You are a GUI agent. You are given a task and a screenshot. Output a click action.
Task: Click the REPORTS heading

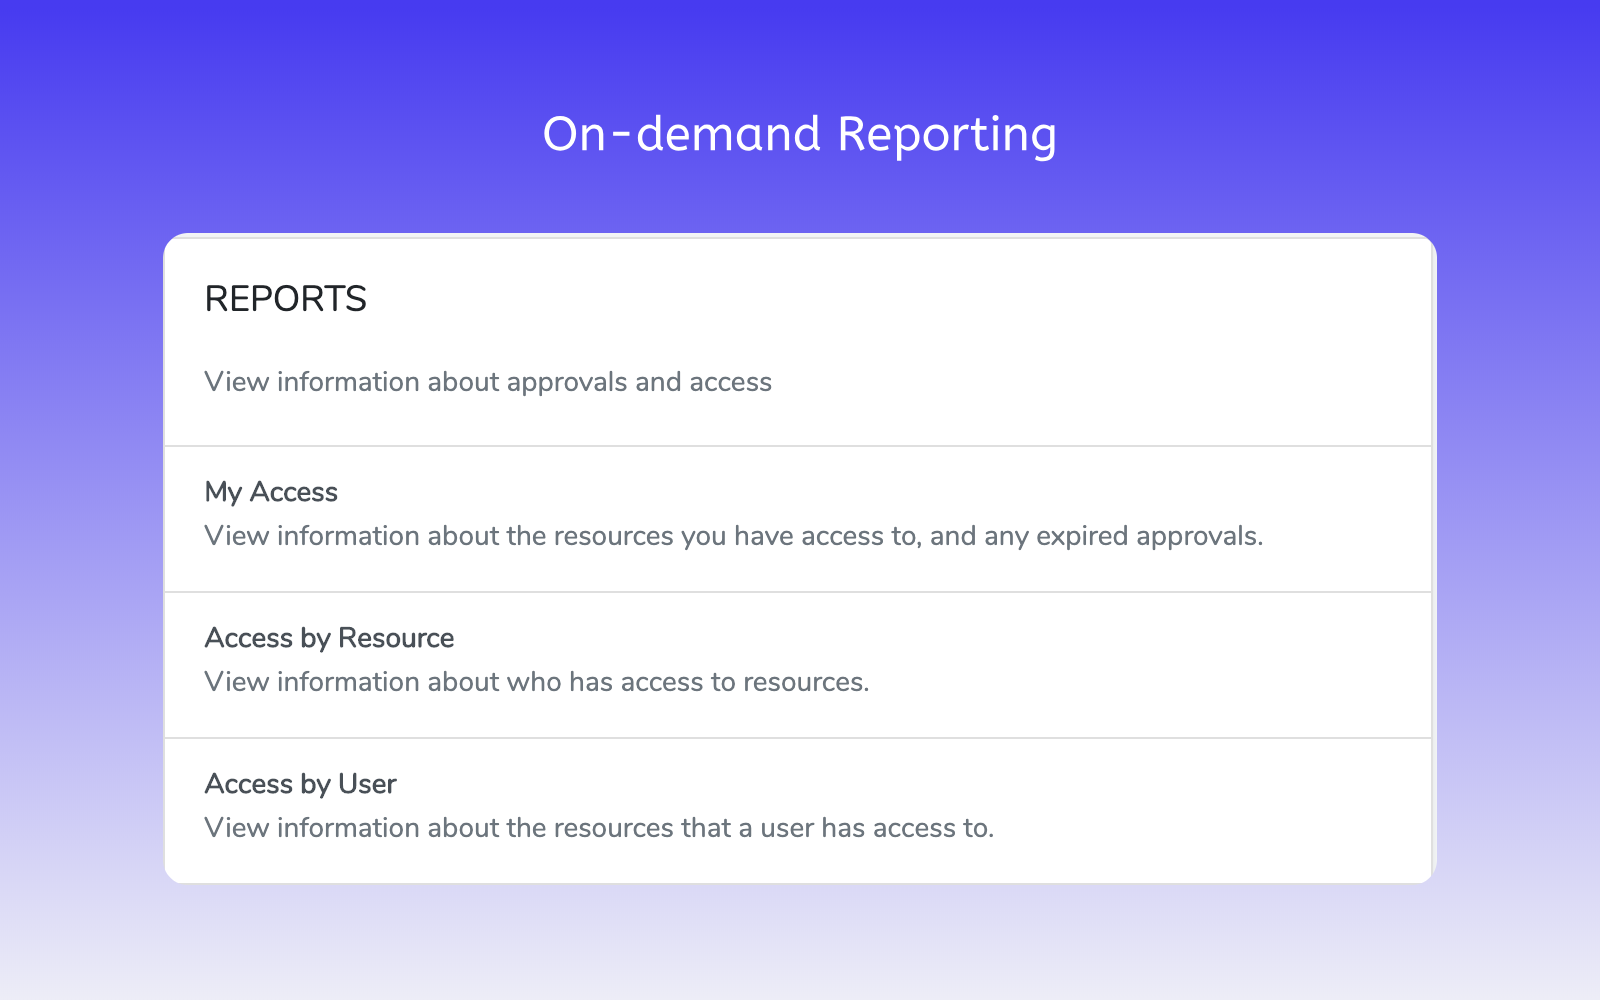[286, 299]
